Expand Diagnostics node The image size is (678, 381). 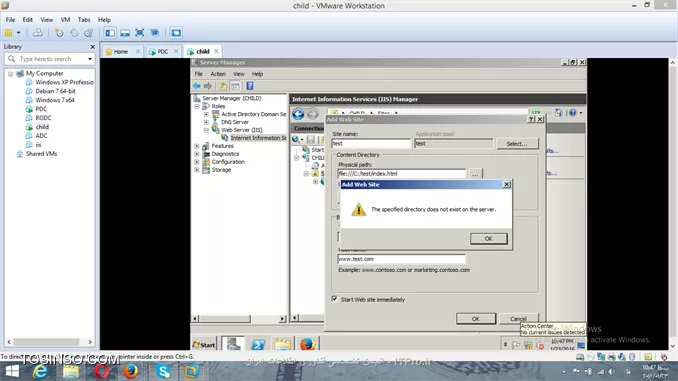(x=197, y=154)
